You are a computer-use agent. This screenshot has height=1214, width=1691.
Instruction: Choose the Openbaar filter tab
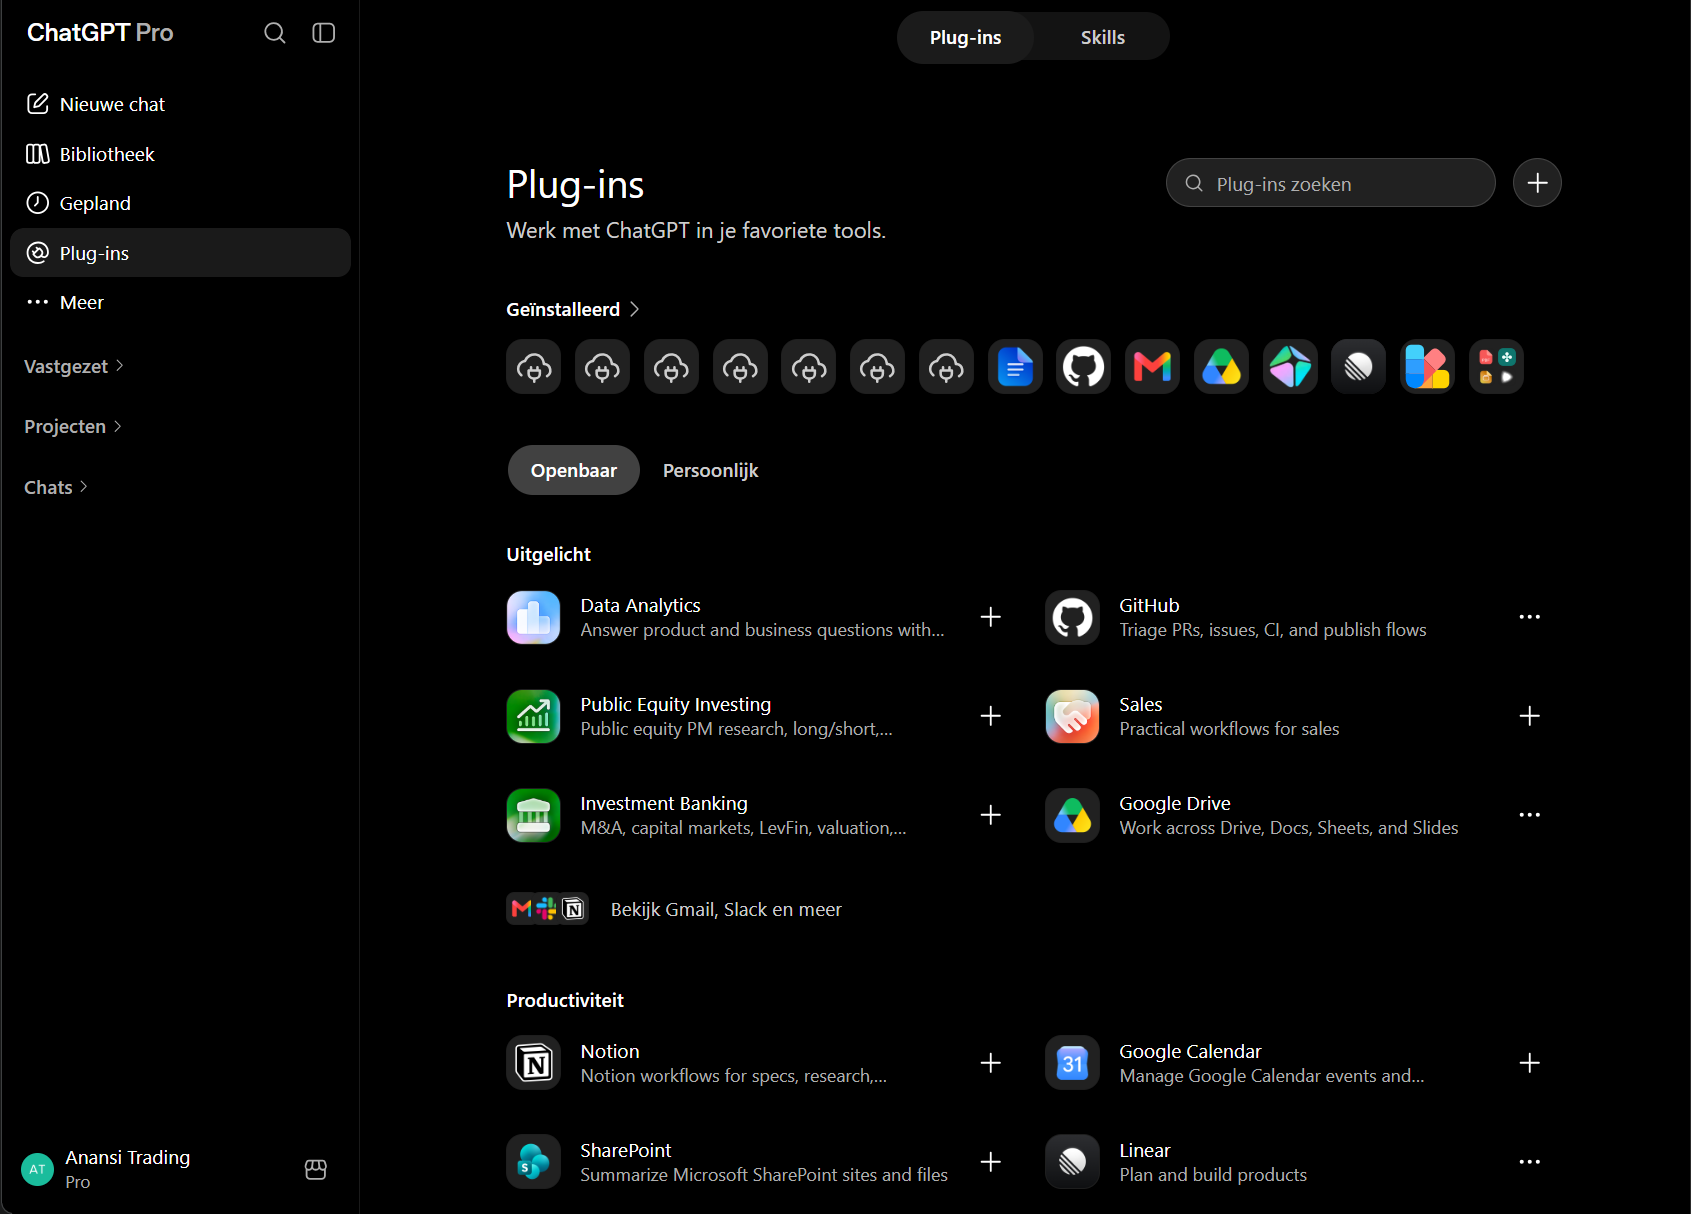[x=574, y=470]
